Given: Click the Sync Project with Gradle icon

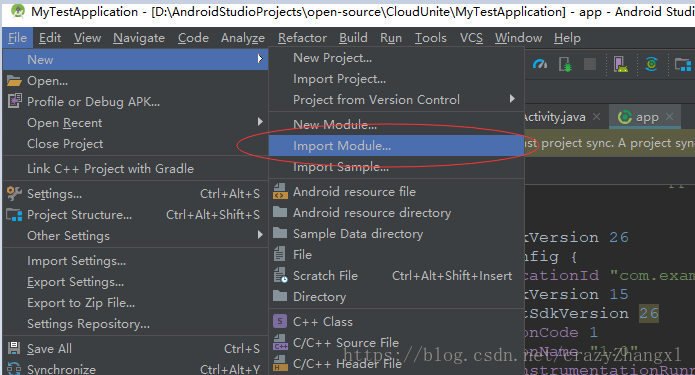Looking at the screenshot, I should point(651,65).
